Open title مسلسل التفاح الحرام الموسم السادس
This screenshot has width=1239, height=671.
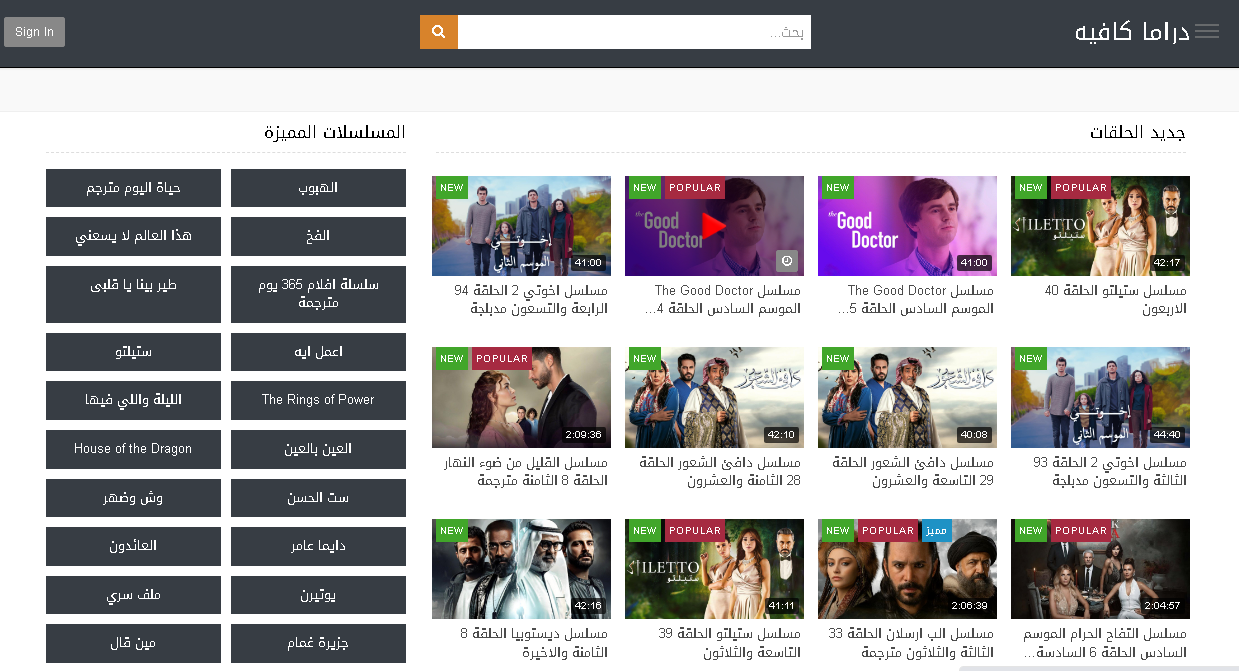pos(1105,643)
